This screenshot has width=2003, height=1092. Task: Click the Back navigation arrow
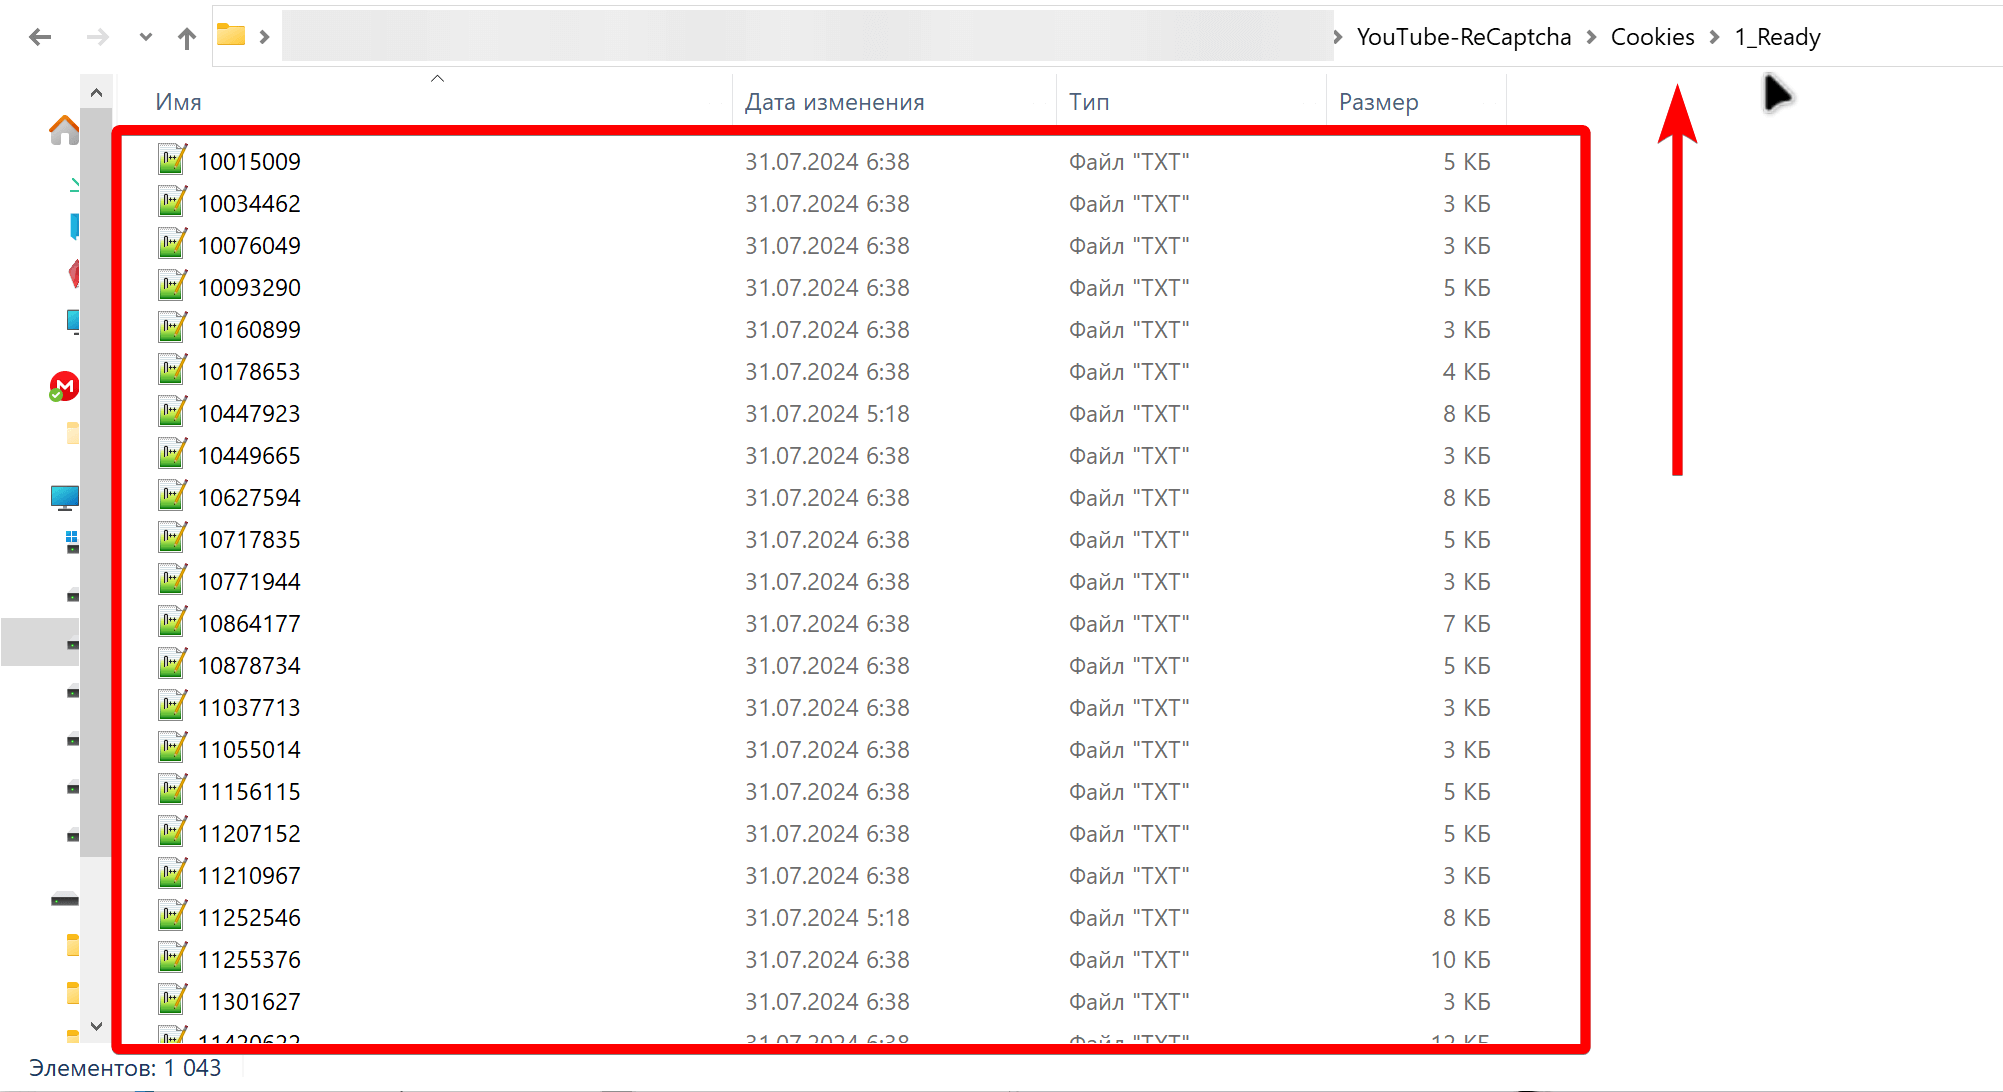click(x=40, y=37)
